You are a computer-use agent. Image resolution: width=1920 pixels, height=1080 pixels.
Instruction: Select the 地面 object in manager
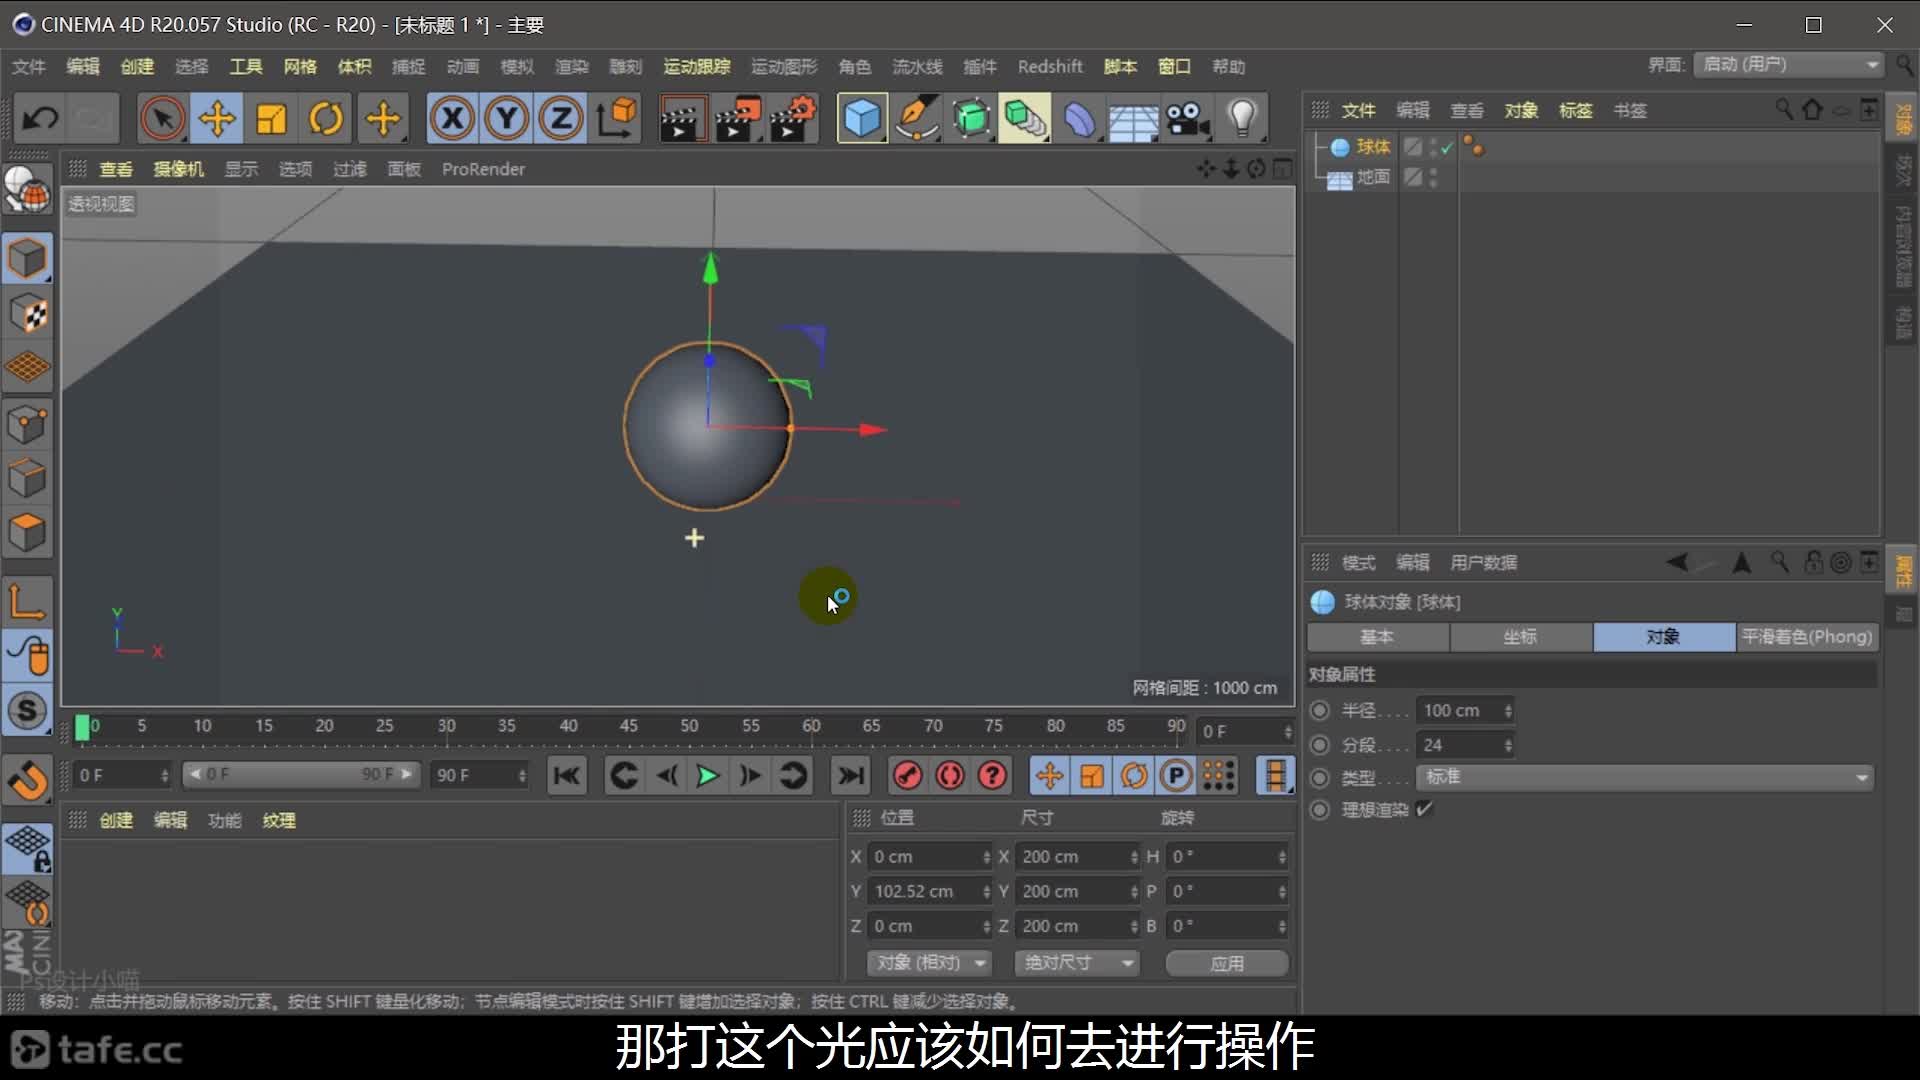(1373, 177)
